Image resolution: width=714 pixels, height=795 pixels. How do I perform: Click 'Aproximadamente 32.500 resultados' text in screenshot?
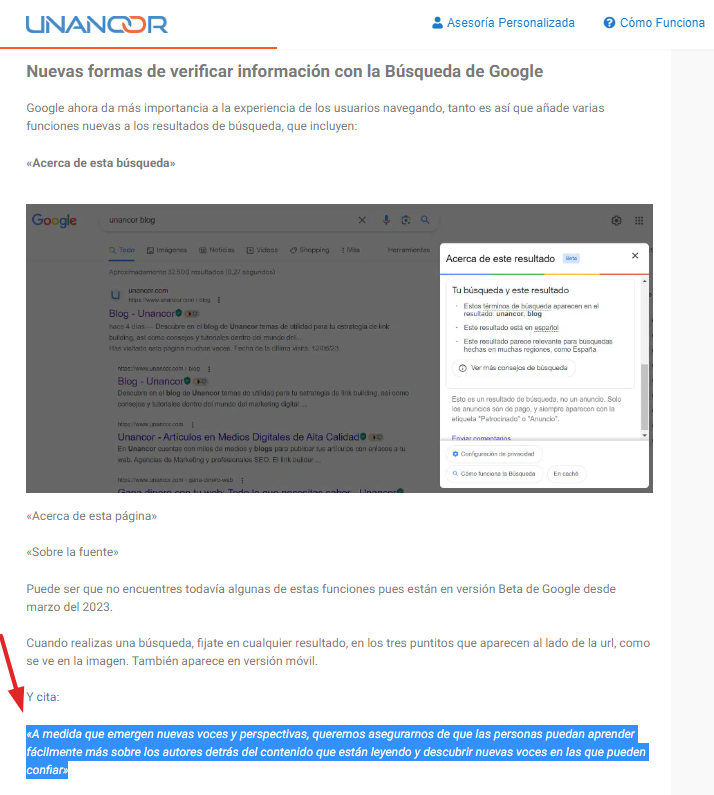click(x=192, y=272)
